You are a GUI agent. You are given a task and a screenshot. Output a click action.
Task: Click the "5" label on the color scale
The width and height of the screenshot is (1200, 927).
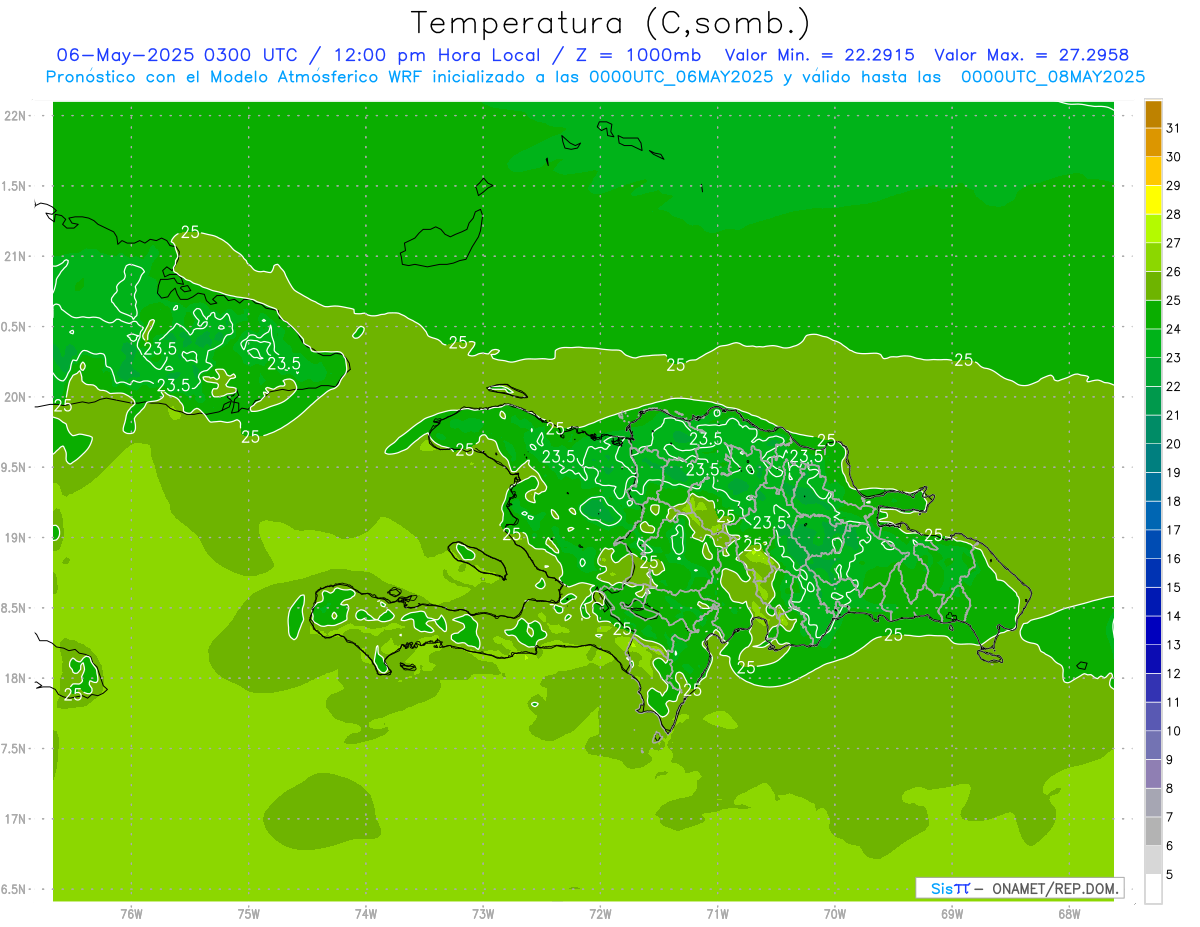[x=1169, y=875]
